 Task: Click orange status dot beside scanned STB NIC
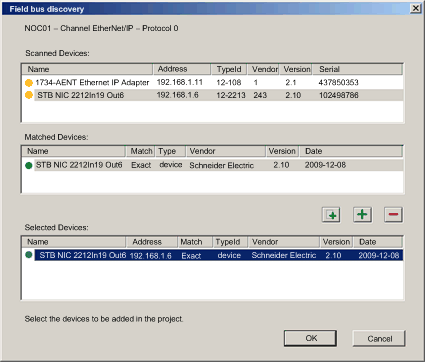29,95
